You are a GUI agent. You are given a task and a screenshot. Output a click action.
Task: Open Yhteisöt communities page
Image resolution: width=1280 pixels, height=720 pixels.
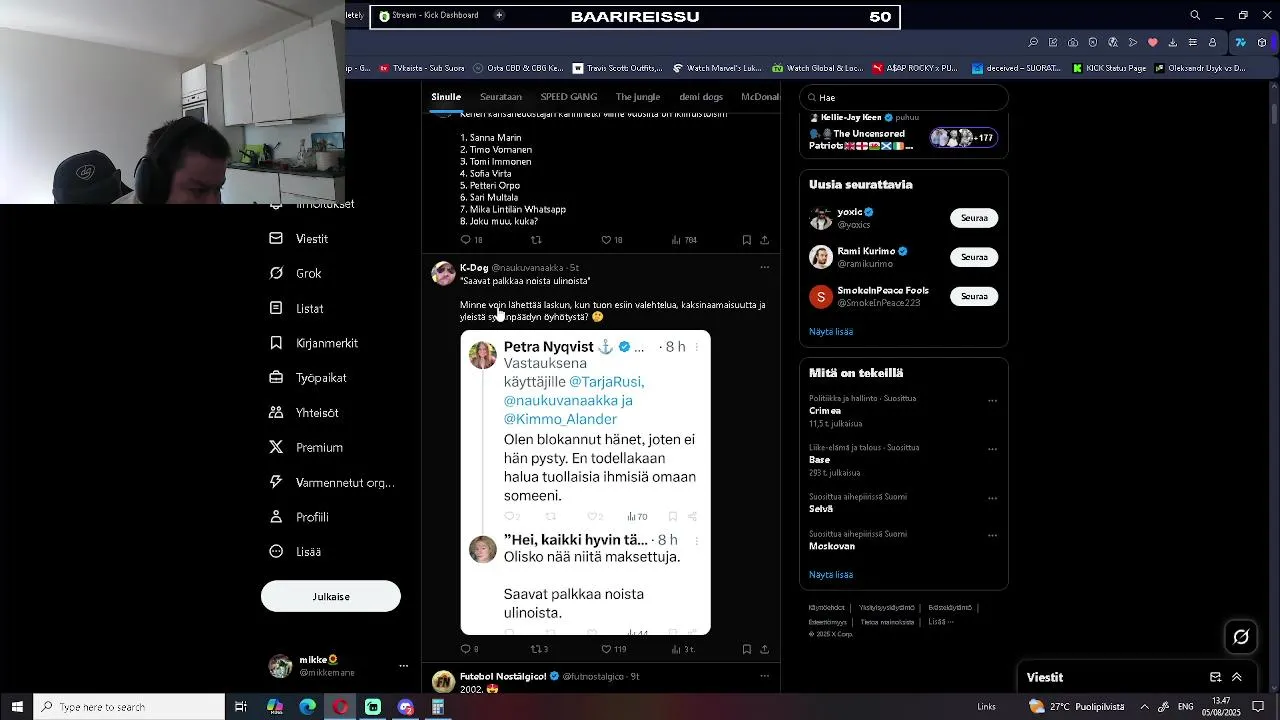click(304, 413)
